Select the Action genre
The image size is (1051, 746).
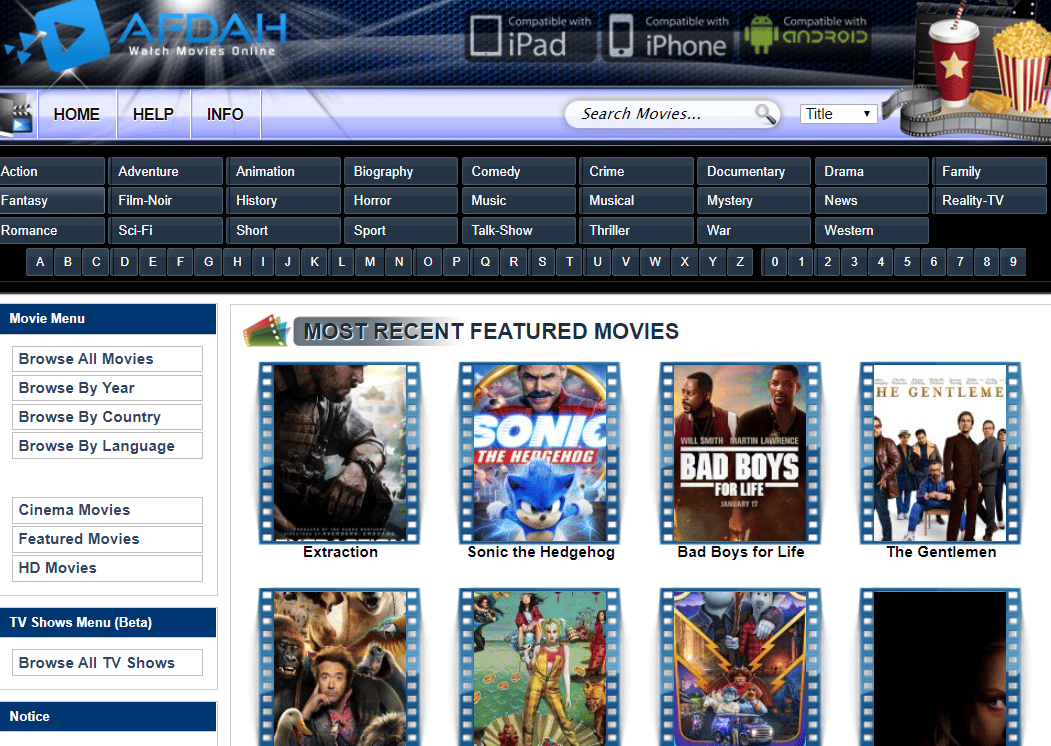point(52,172)
